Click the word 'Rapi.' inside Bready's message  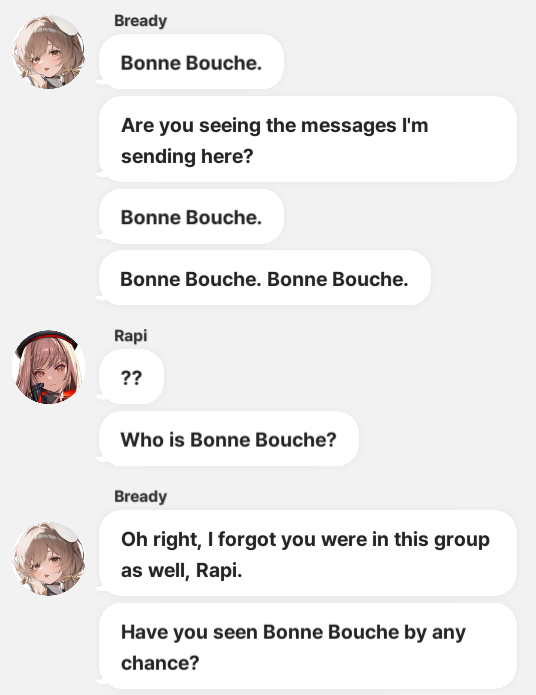219,570
